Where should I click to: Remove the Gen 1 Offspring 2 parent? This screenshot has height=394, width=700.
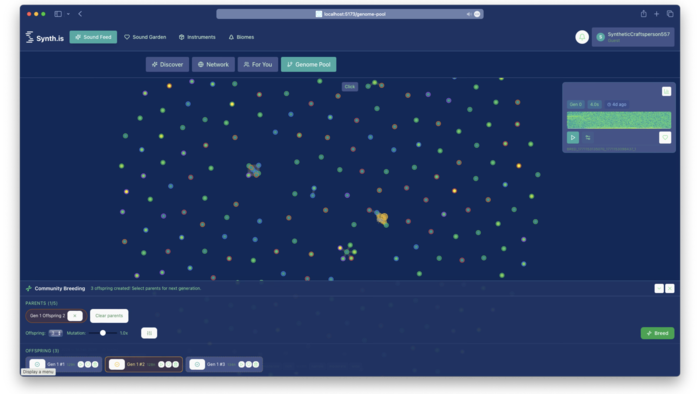(75, 315)
